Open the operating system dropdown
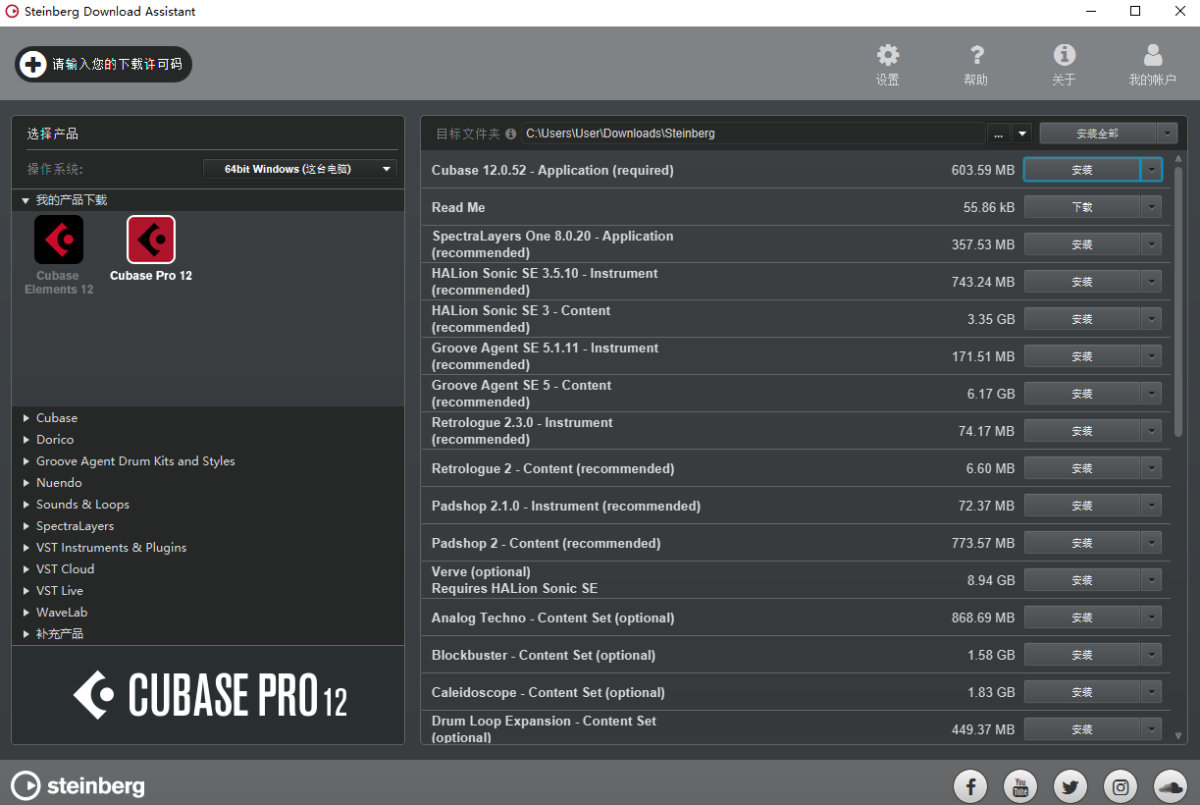 pyautogui.click(x=299, y=169)
